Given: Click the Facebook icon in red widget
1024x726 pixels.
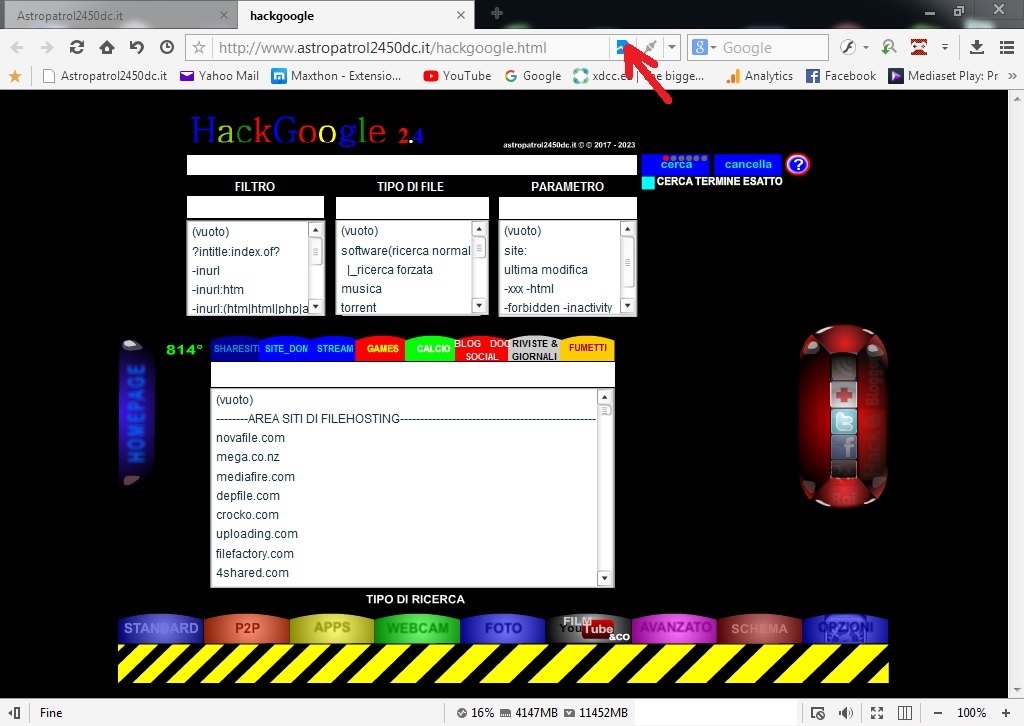Looking at the screenshot, I should tap(844, 447).
